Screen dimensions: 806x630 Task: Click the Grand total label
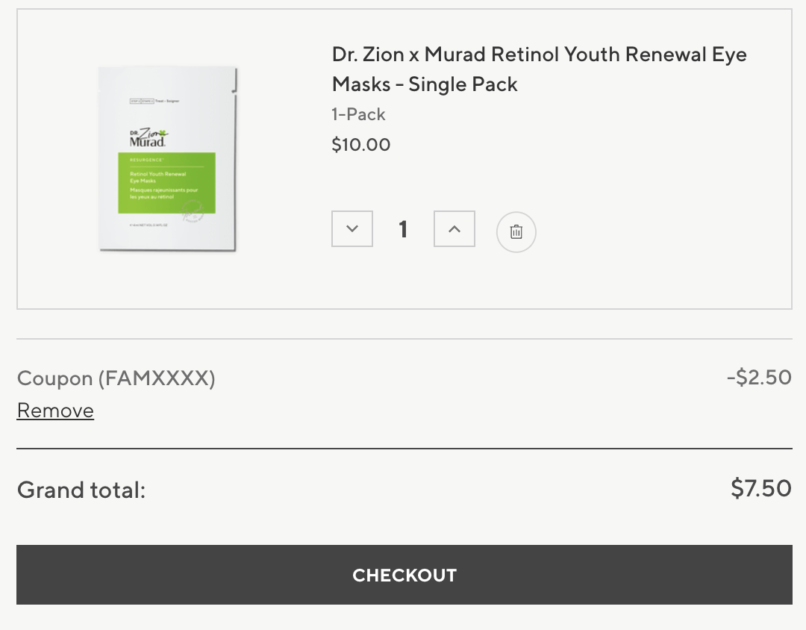[x=81, y=490]
